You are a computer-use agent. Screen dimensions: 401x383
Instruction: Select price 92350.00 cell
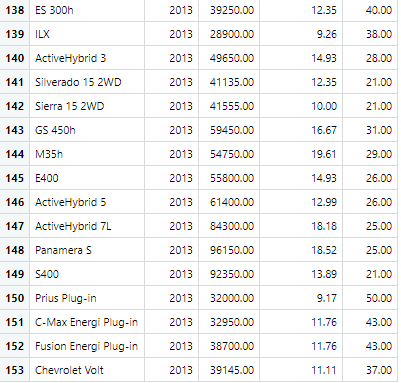click(x=229, y=274)
